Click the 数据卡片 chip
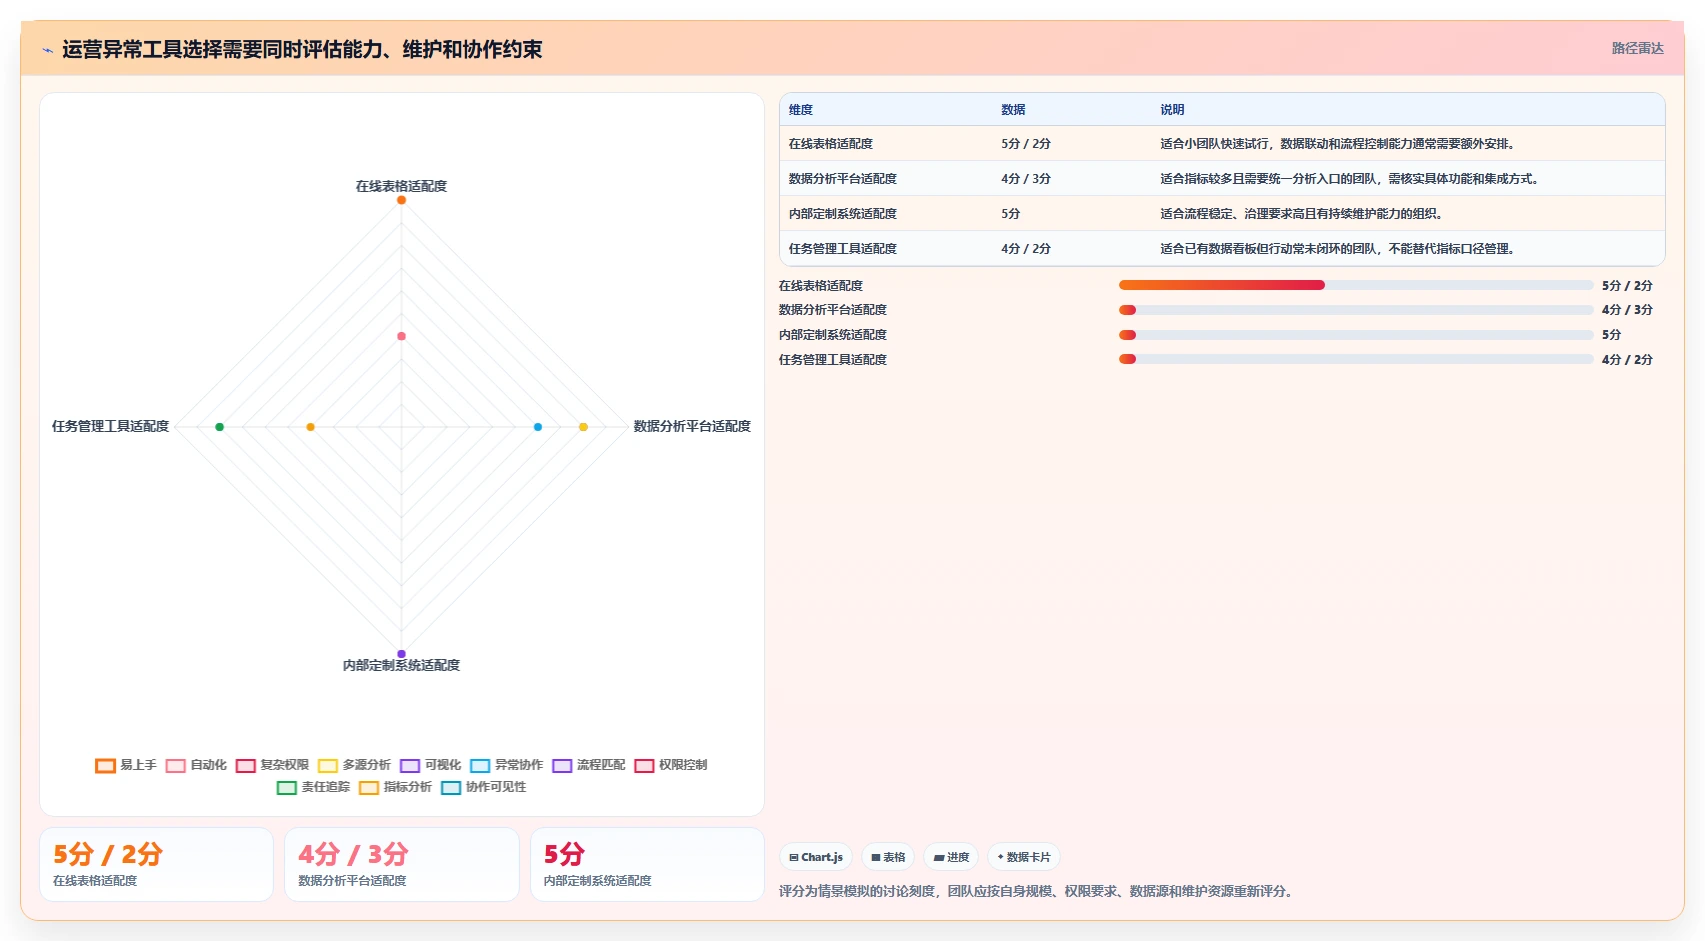1705x941 pixels. [x=1024, y=857]
